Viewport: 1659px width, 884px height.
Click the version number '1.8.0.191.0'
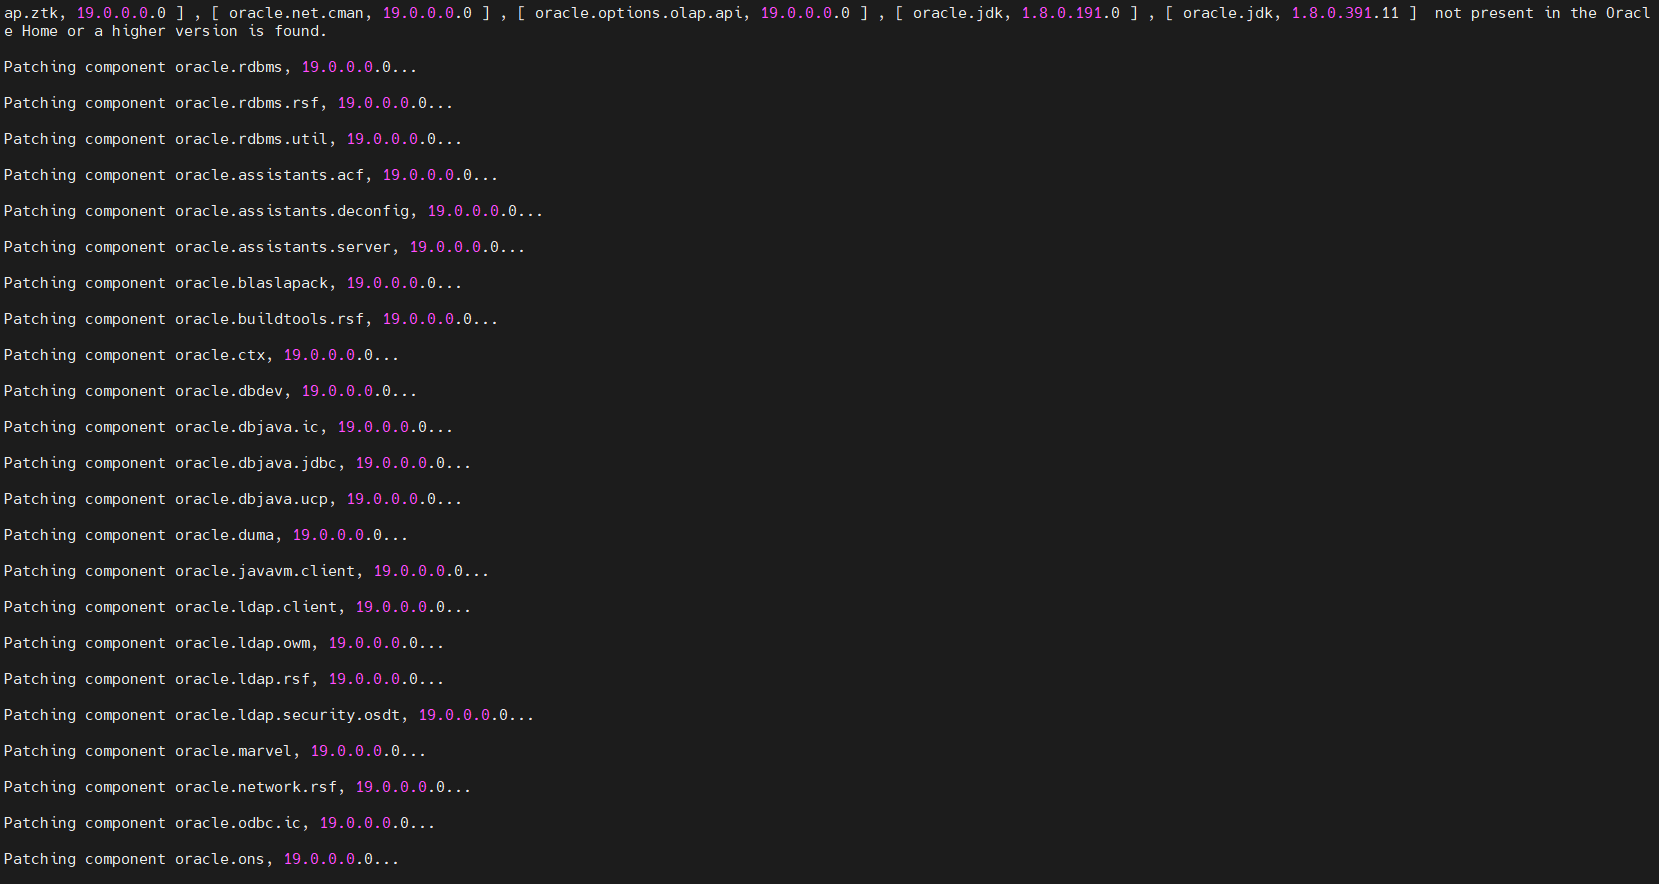[x=1070, y=13]
